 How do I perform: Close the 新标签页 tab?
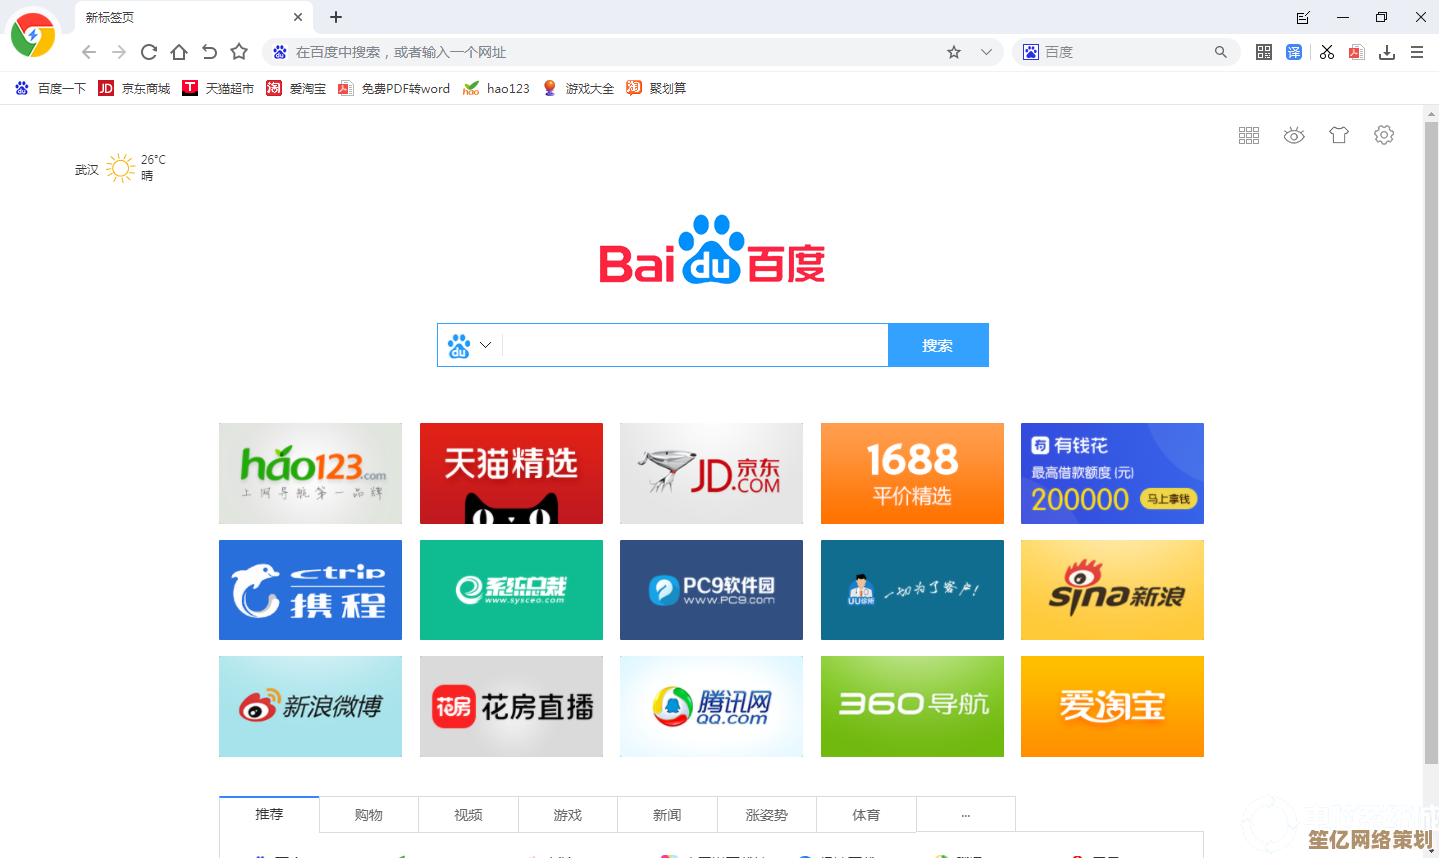pos(298,17)
